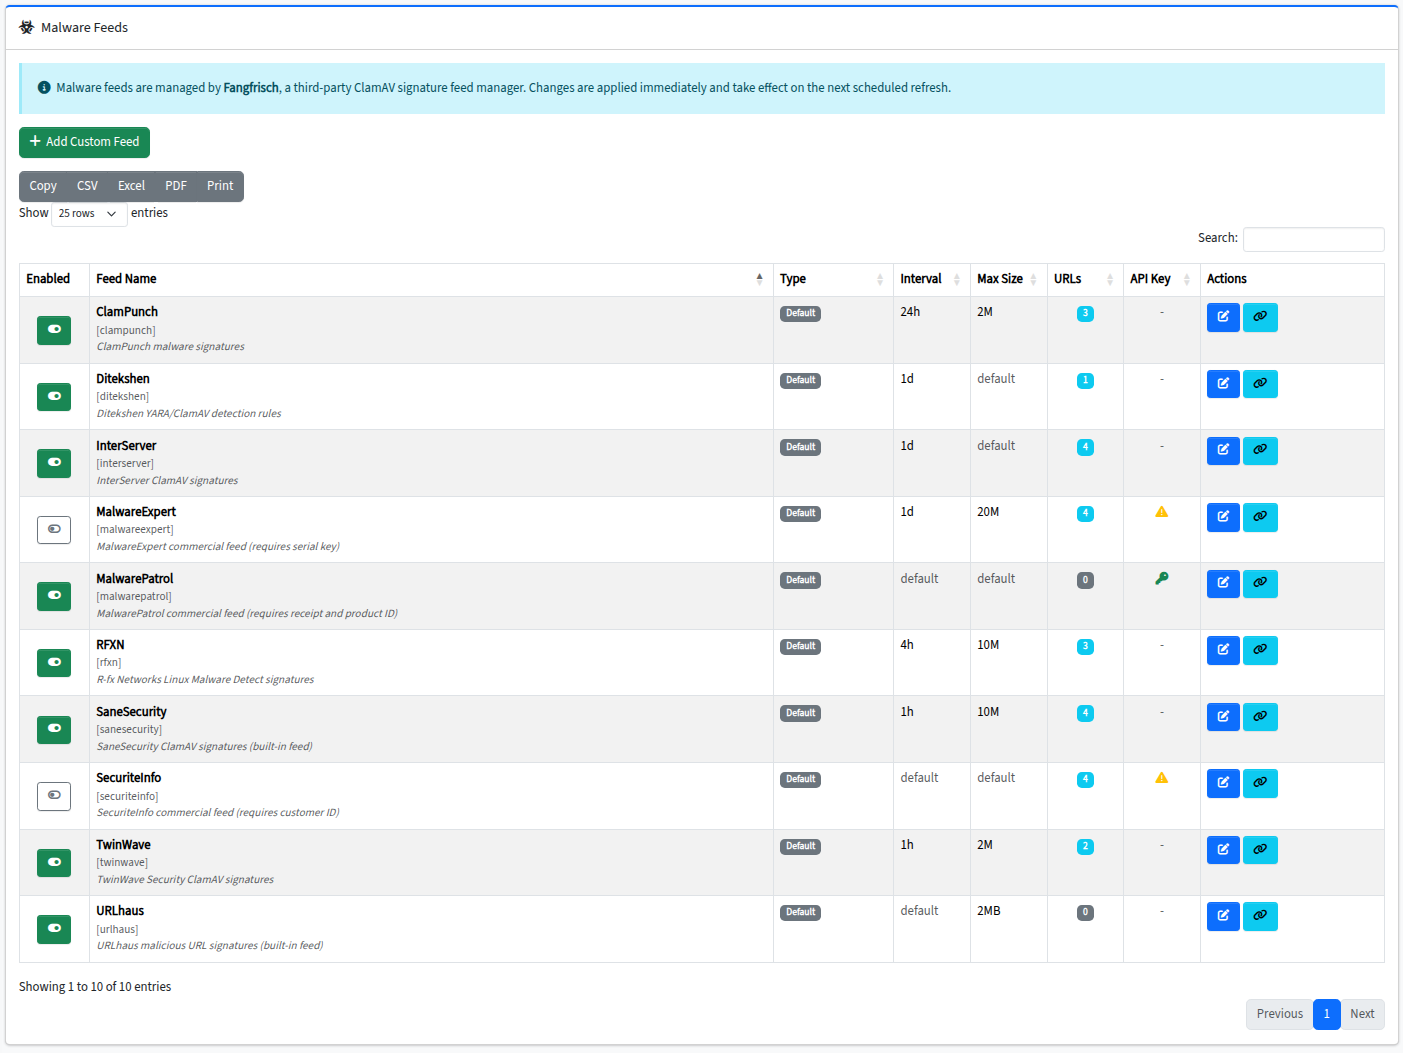Edit the Ditekshen feed
Screen dimensions: 1403x1053
coord(1223,384)
